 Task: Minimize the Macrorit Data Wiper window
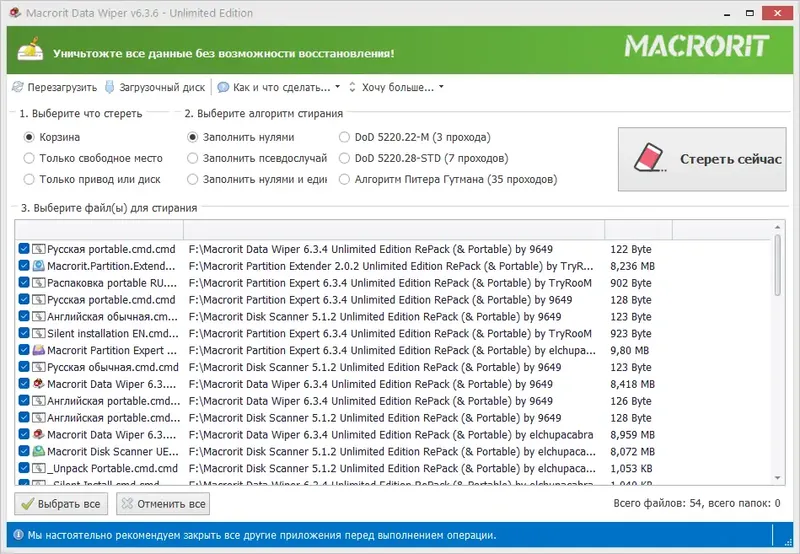click(727, 13)
